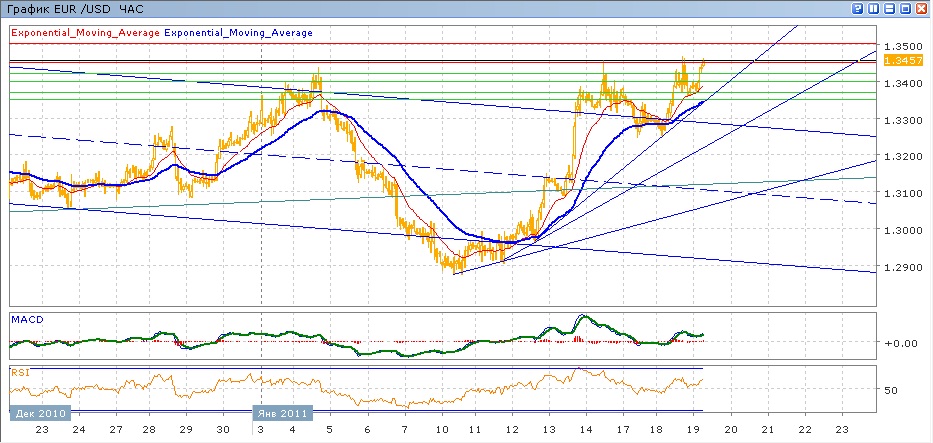Image resolution: width=933 pixels, height=443 pixels.
Task: Maximize the EUR/USD chart window
Action: click(x=905, y=9)
